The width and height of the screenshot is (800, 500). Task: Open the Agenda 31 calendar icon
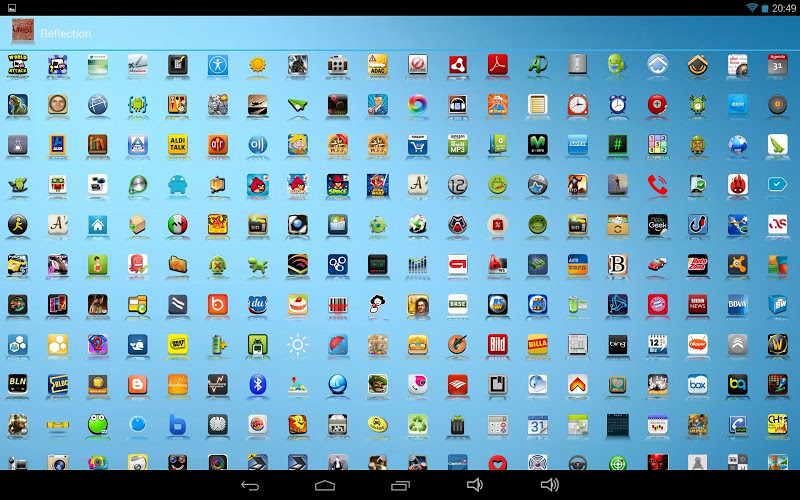click(x=778, y=65)
